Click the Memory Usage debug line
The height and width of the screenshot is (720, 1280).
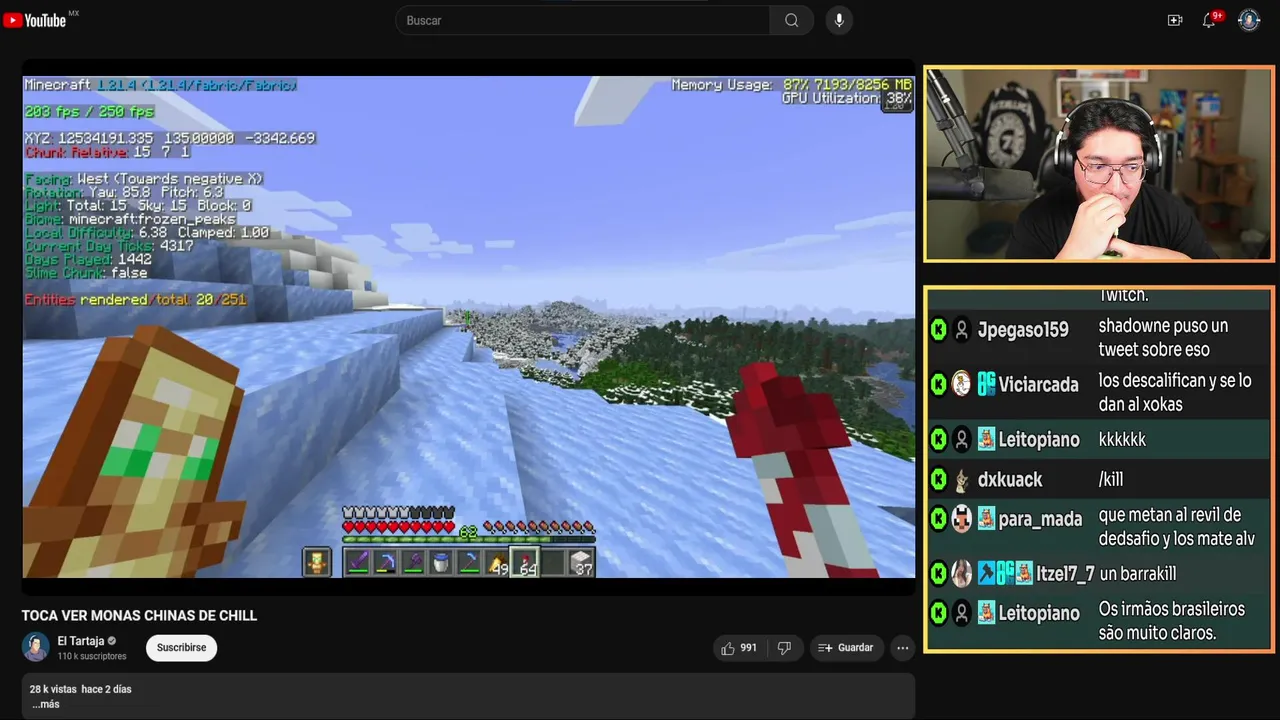(x=791, y=85)
